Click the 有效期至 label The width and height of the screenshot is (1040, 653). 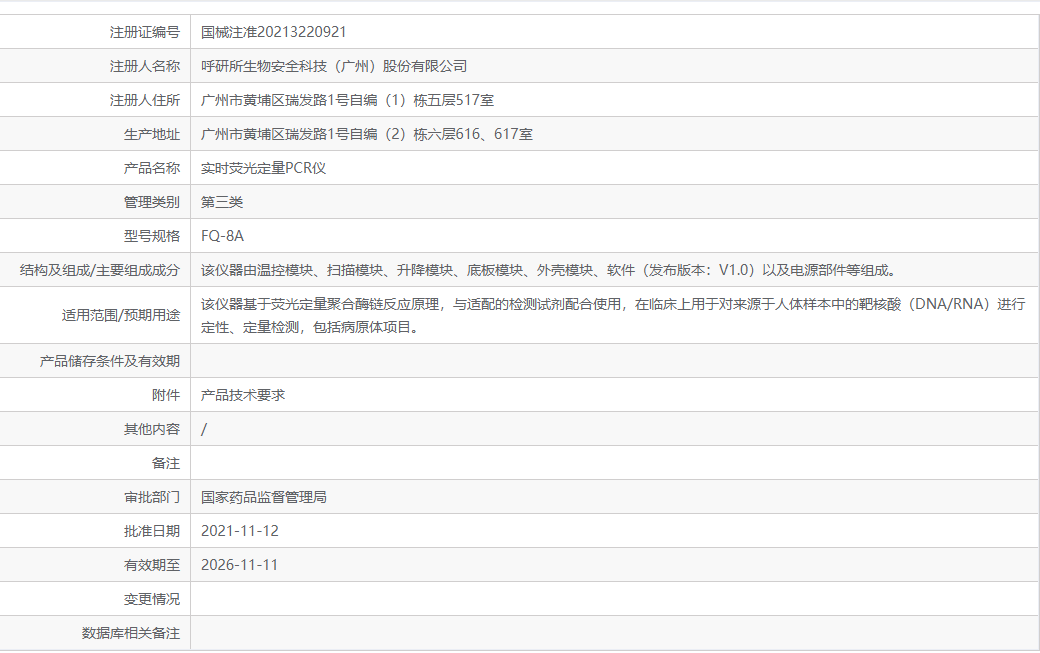152,565
